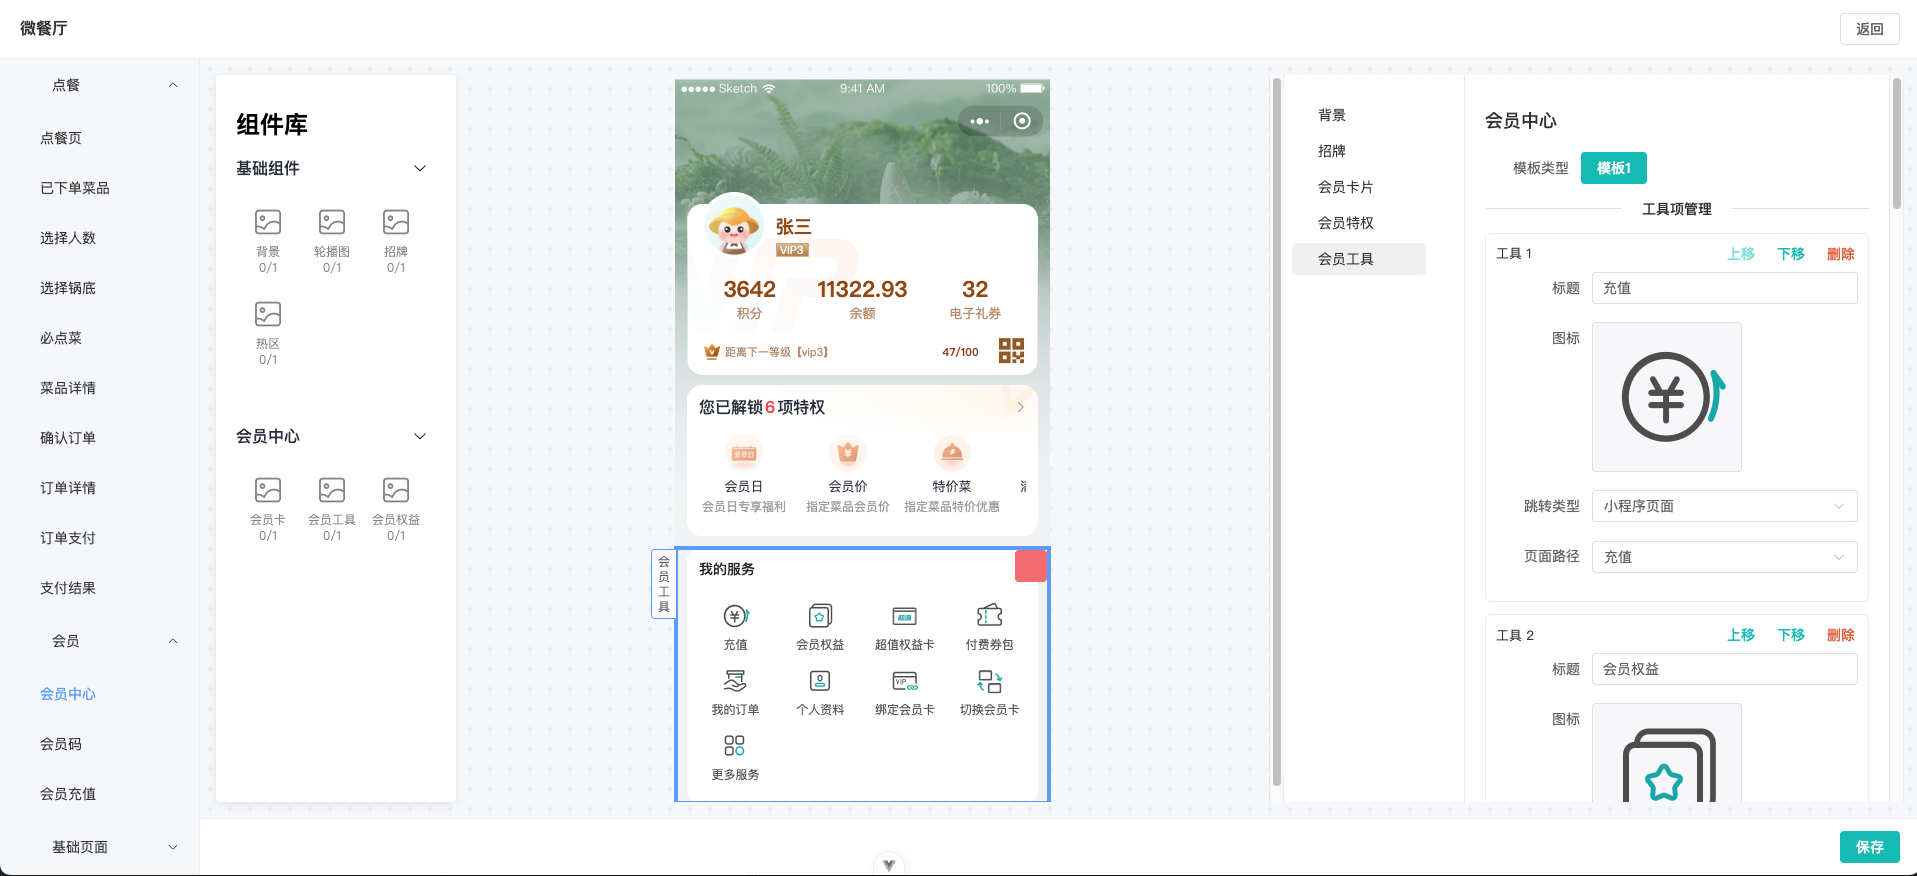Select the 会员工具 component icon in library
The image size is (1917, 876).
point(332,490)
